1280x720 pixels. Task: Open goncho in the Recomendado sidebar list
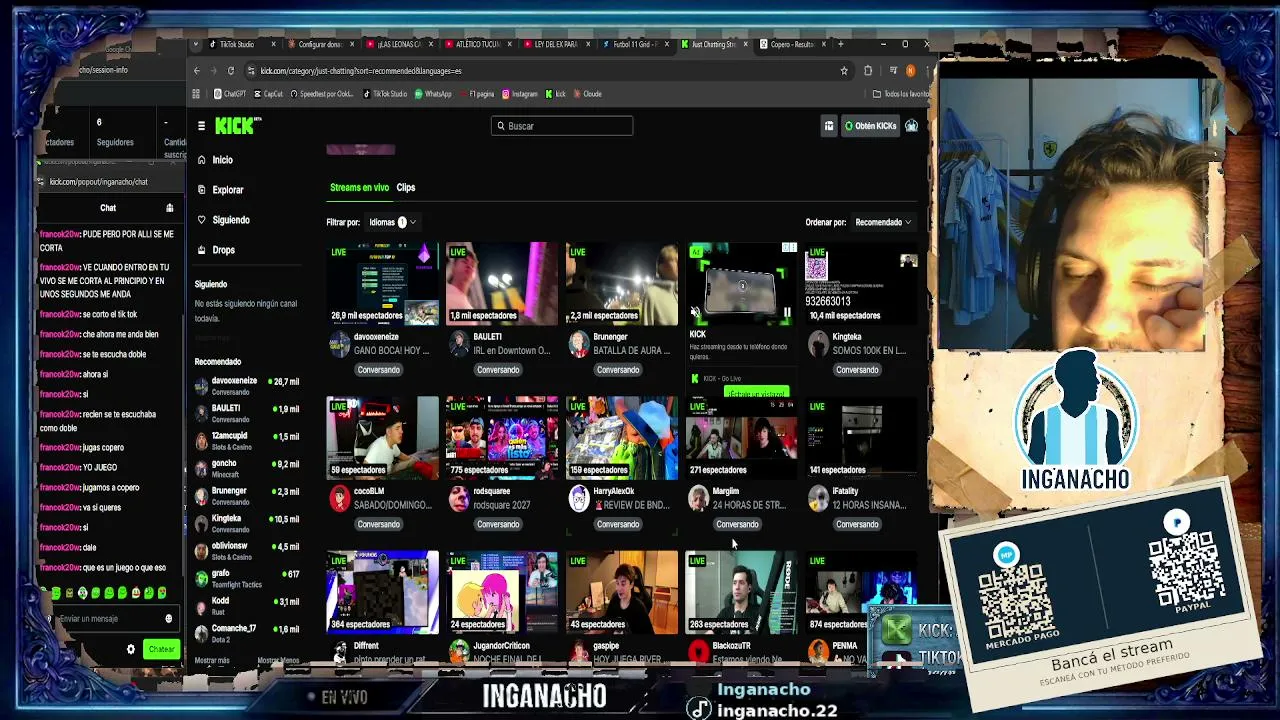tap(247, 468)
